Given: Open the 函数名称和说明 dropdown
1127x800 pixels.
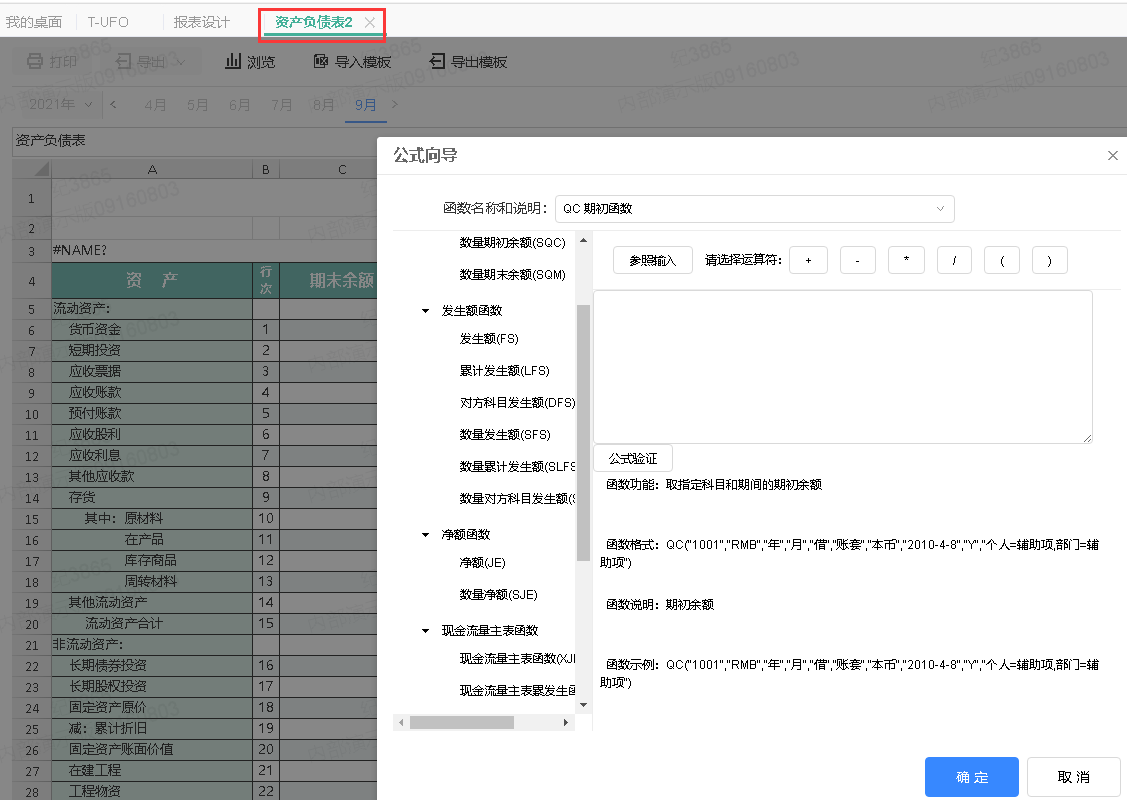Looking at the screenshot, I should 755,208.
